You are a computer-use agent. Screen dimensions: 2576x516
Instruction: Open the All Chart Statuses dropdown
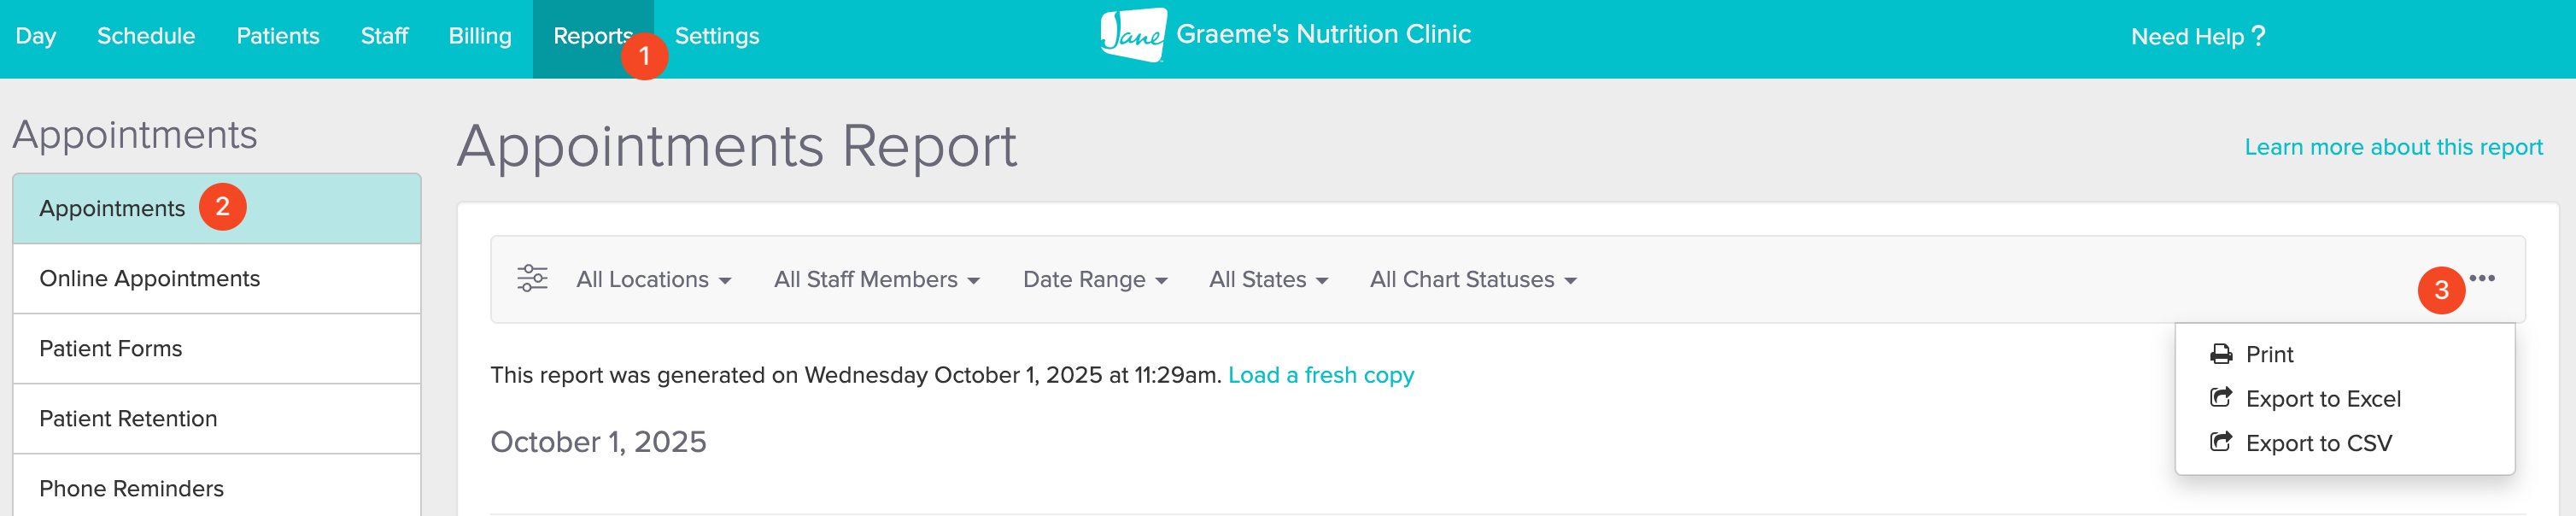coord(1472,280)
